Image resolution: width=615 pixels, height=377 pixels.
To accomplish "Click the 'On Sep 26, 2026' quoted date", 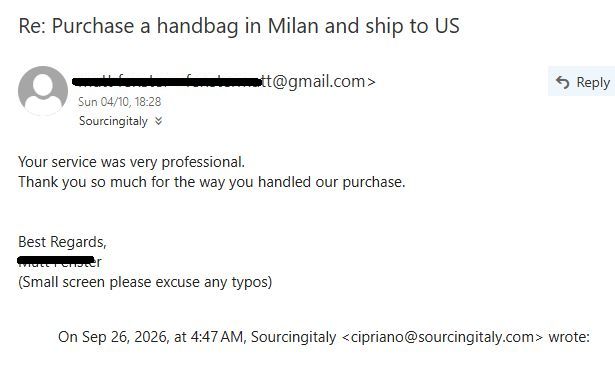I will click(113, 337).
